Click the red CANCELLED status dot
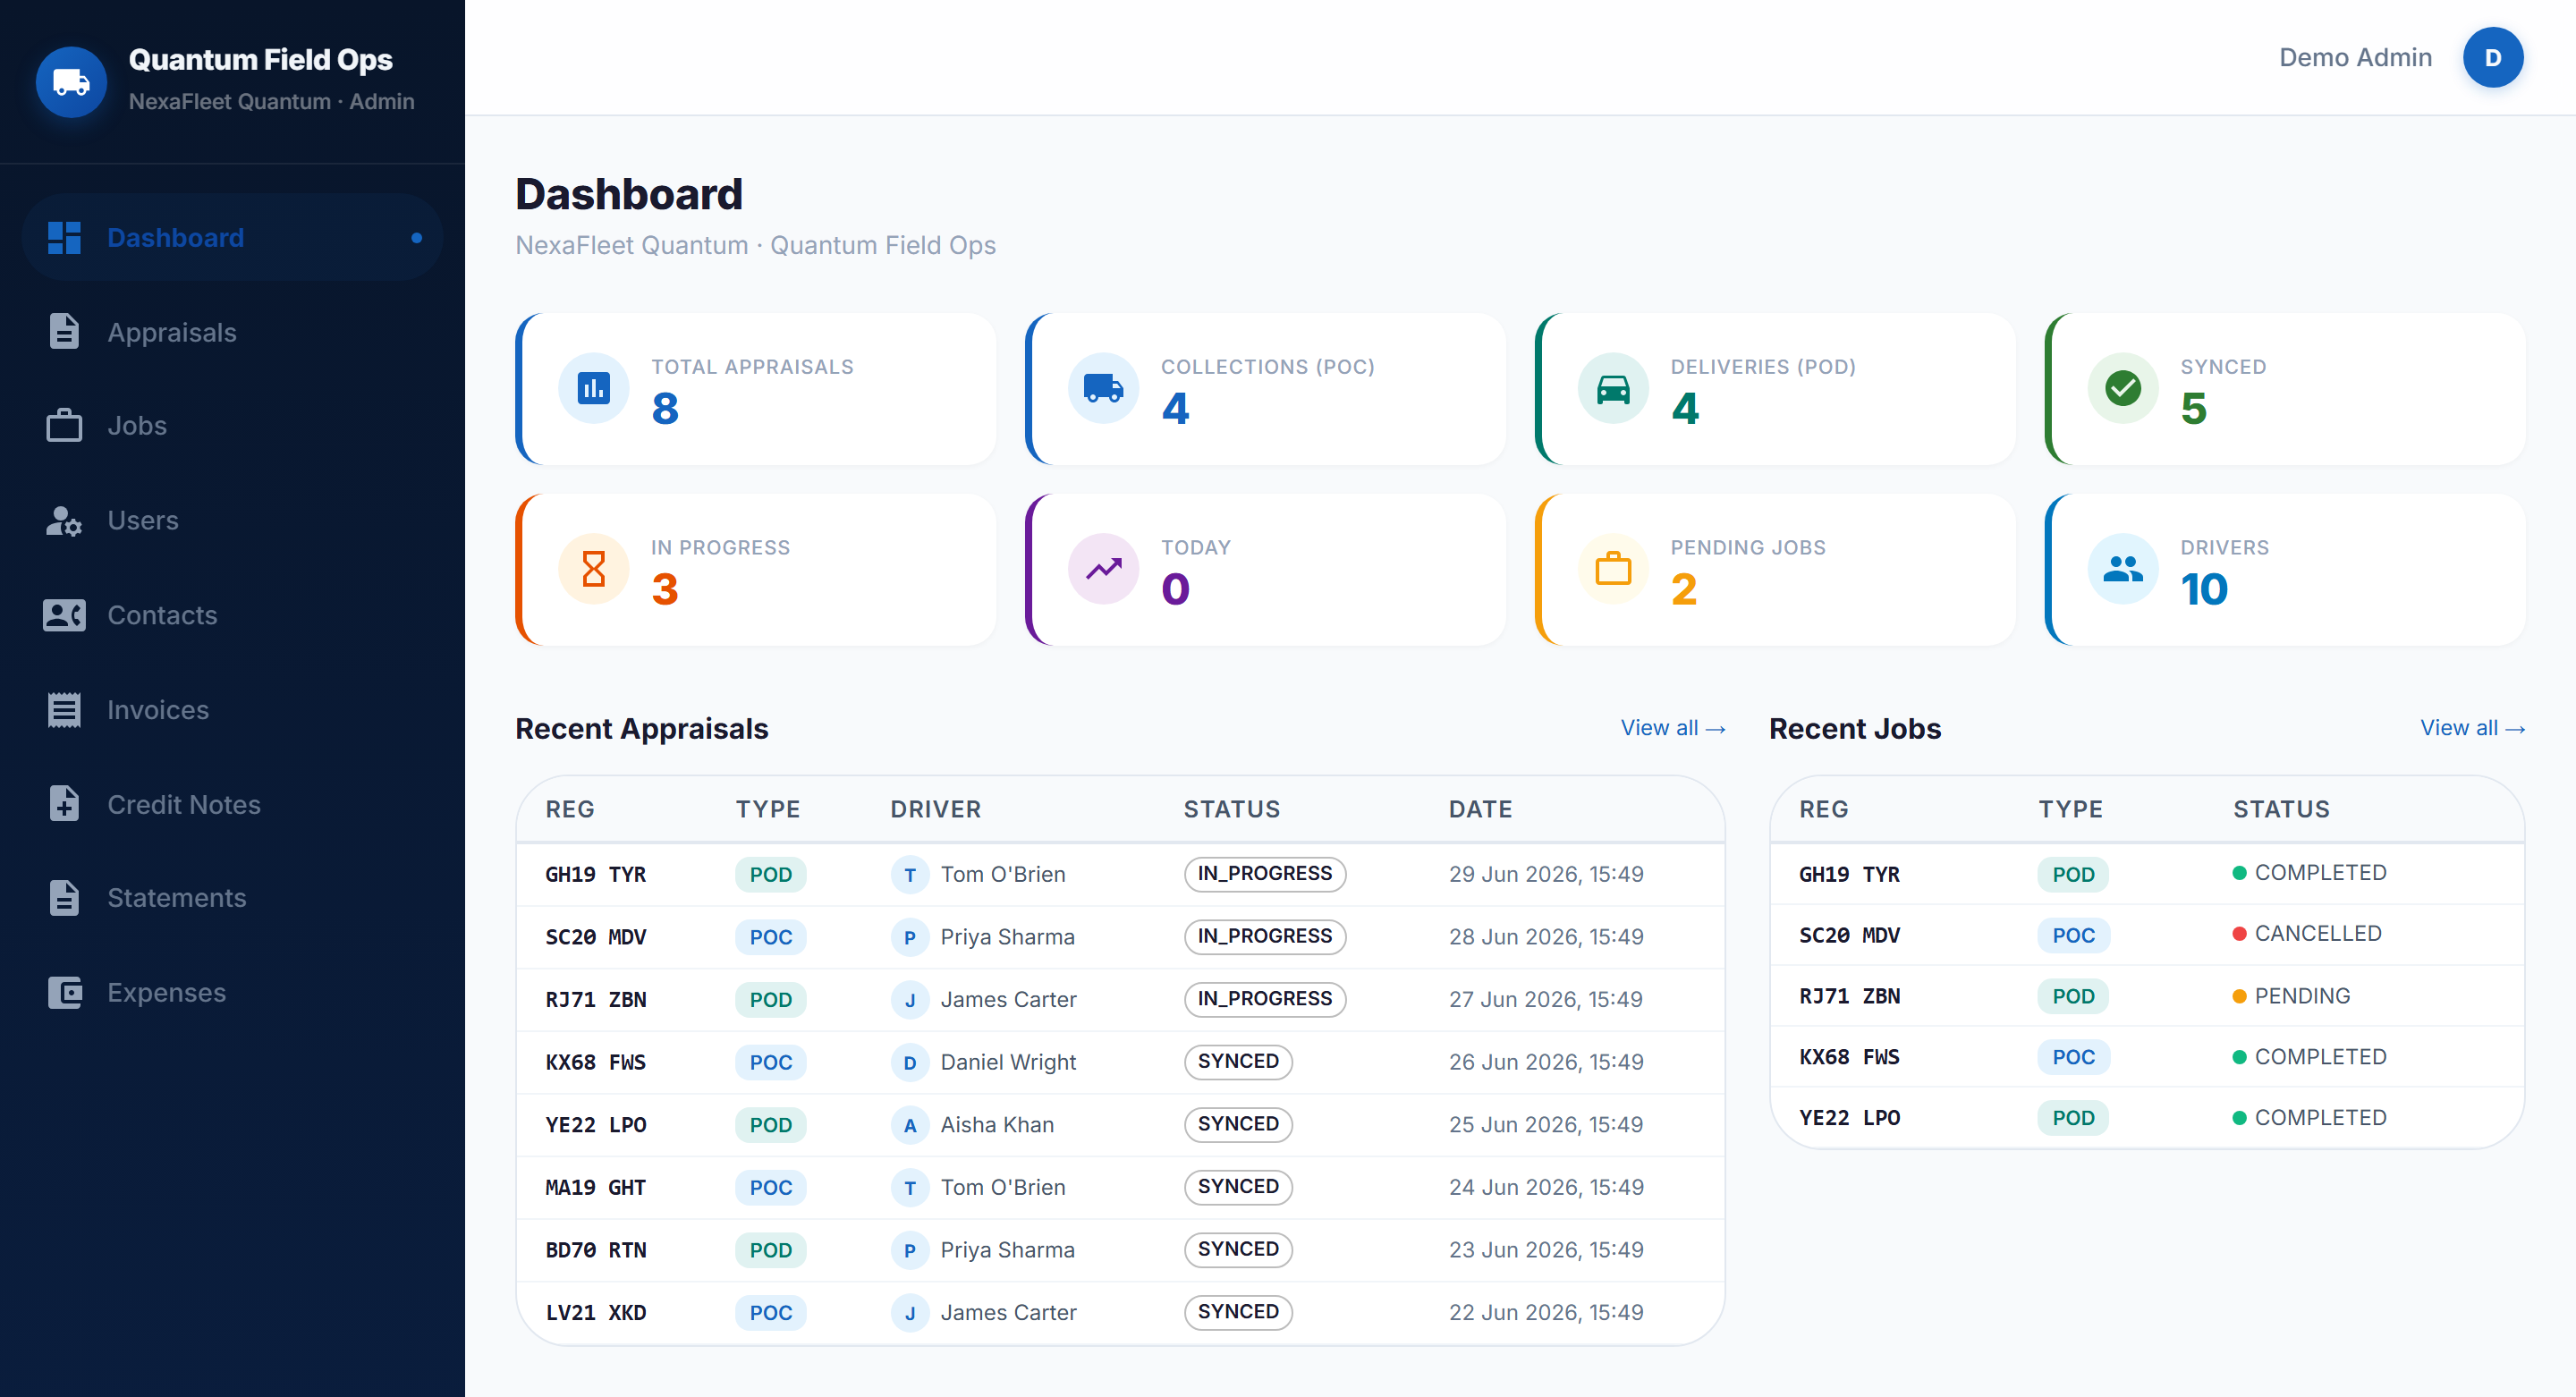This screenshot has height=1397, width=2576. (2239, 934)
